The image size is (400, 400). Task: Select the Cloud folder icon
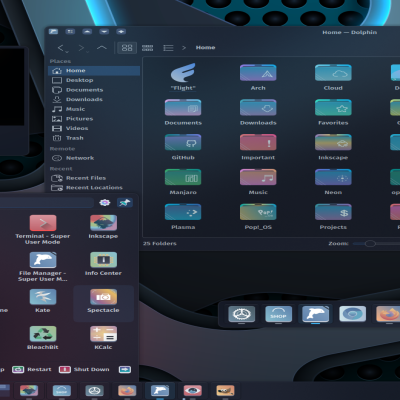tap(333, 77)
